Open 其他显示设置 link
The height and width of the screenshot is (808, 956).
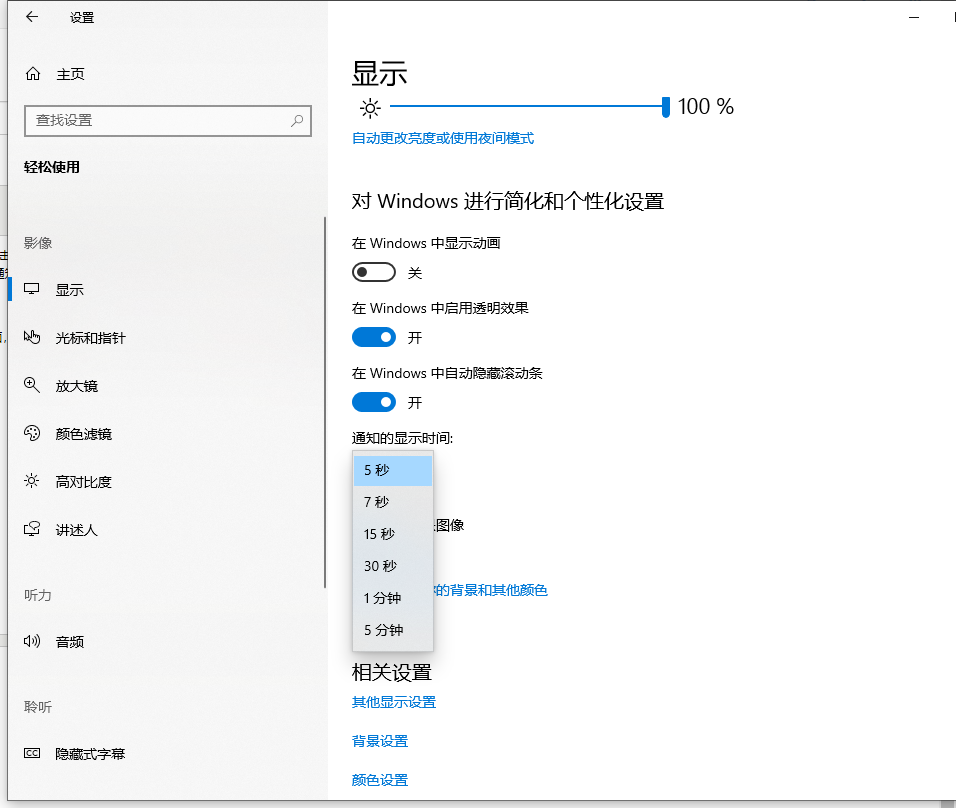click(x=394, y=703)
